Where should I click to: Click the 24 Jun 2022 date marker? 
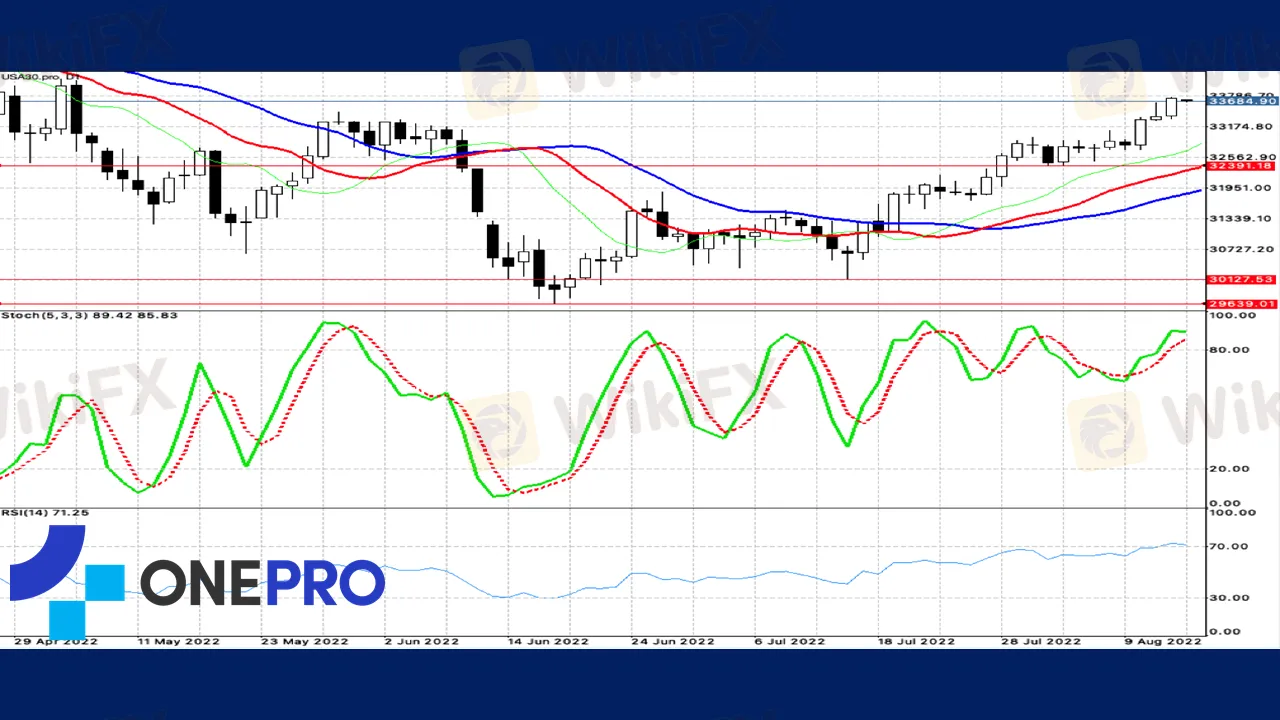672,641
